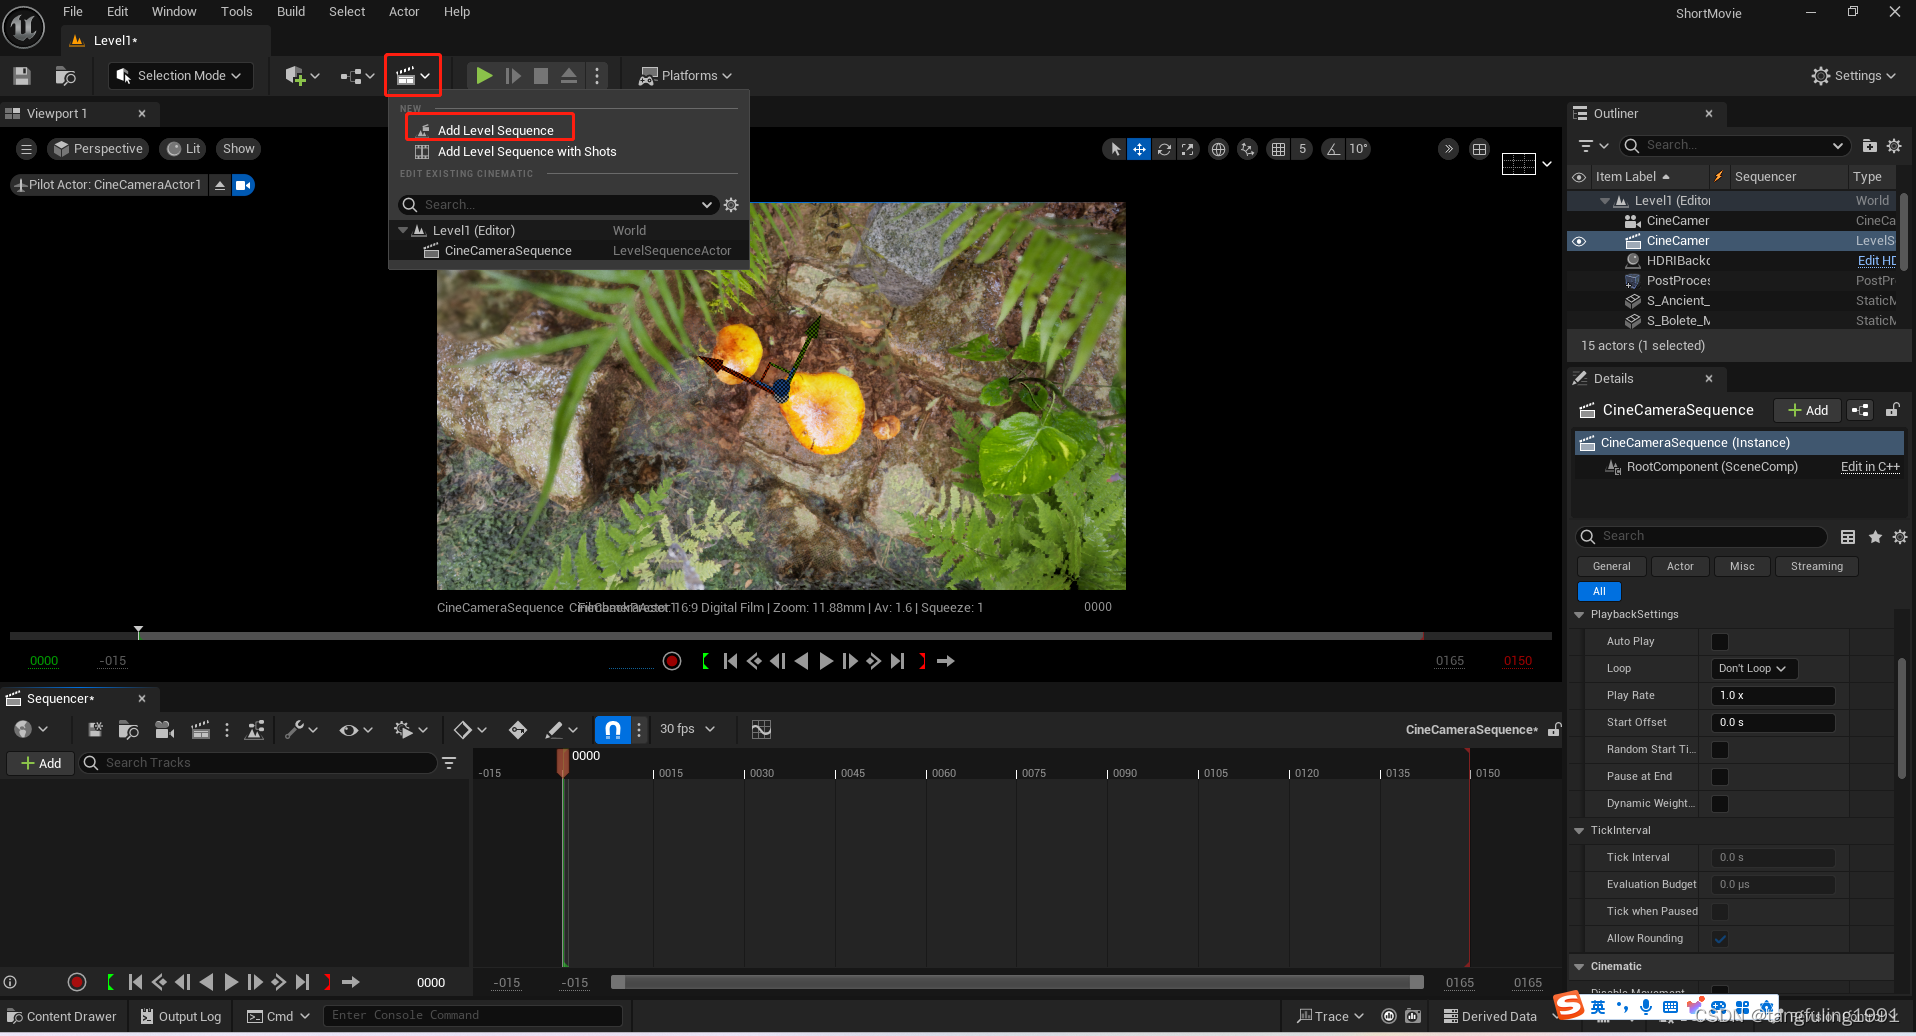Click the sequencer bottom range scrollbar
The image size is (1916, 1036).
pos(1017,983)
